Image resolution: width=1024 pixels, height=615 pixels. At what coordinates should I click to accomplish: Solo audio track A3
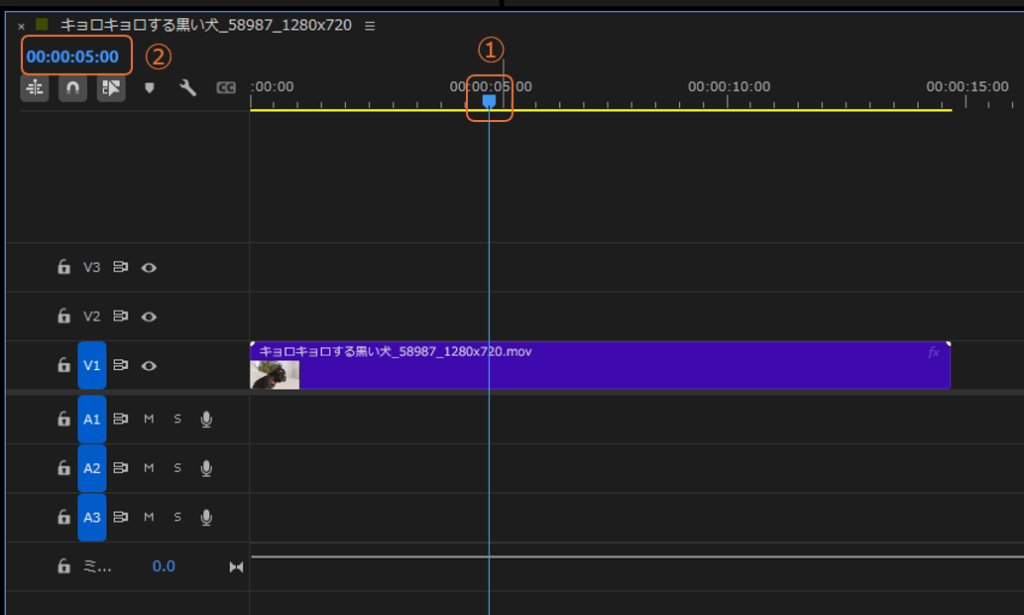pyautogui.click(x=177, y=517)
